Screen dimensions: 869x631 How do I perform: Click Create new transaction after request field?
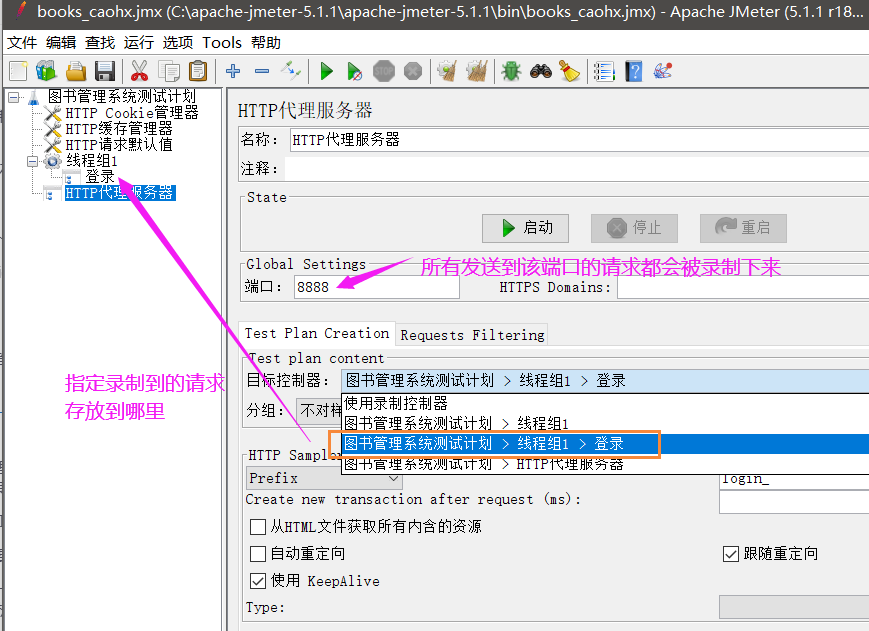(x=794, y=502)
